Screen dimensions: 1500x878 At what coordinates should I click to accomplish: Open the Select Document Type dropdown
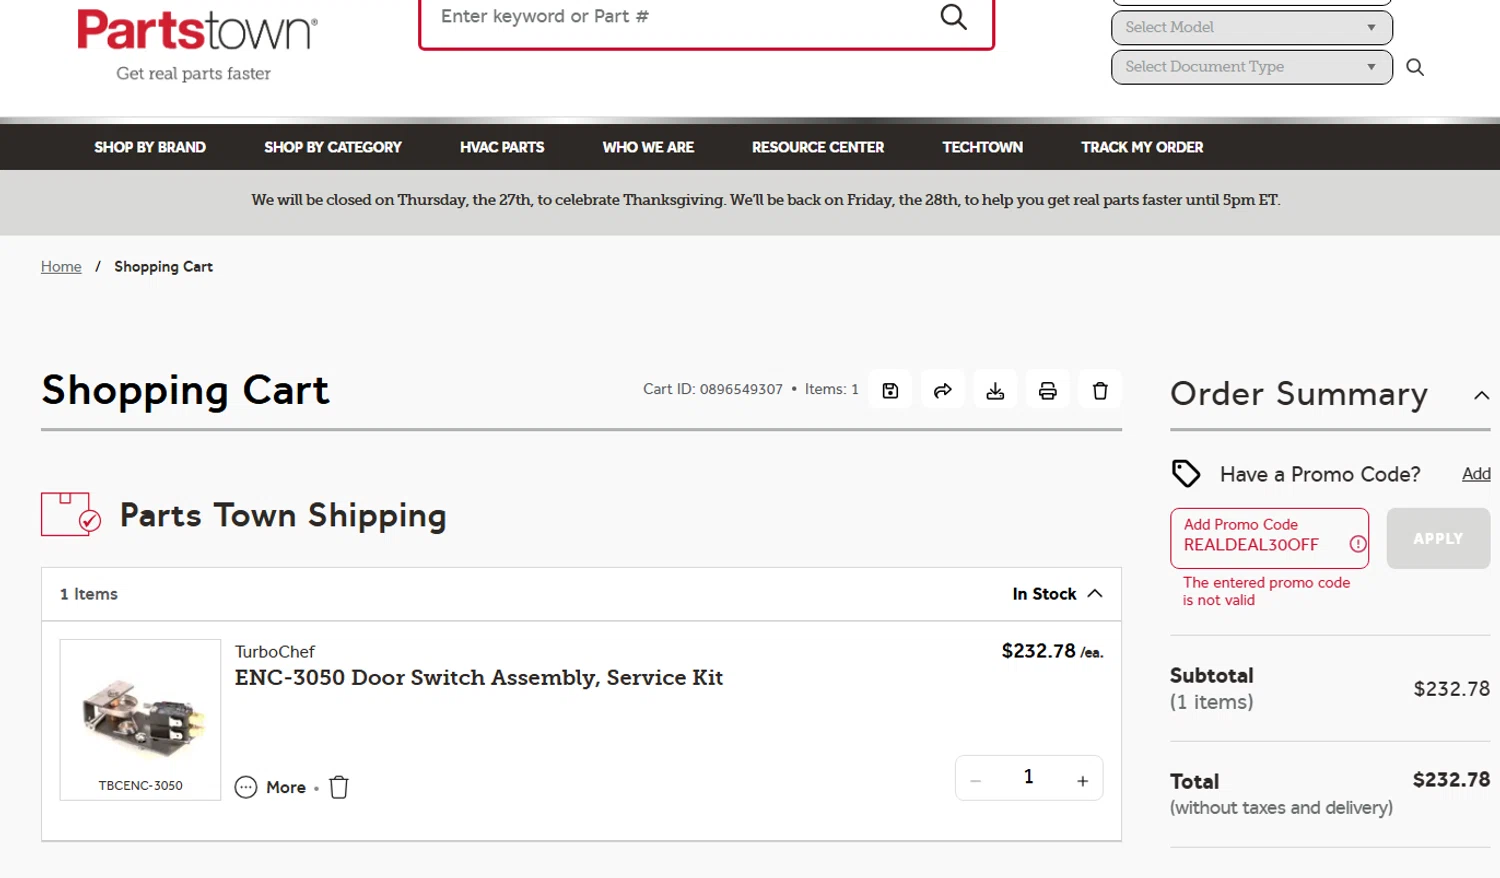pos(1252,67)
